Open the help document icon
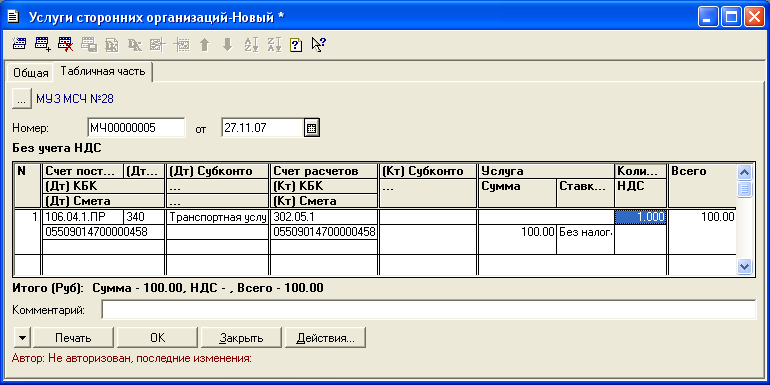This screenshot has height=385, width=770. tap(296, 45)
